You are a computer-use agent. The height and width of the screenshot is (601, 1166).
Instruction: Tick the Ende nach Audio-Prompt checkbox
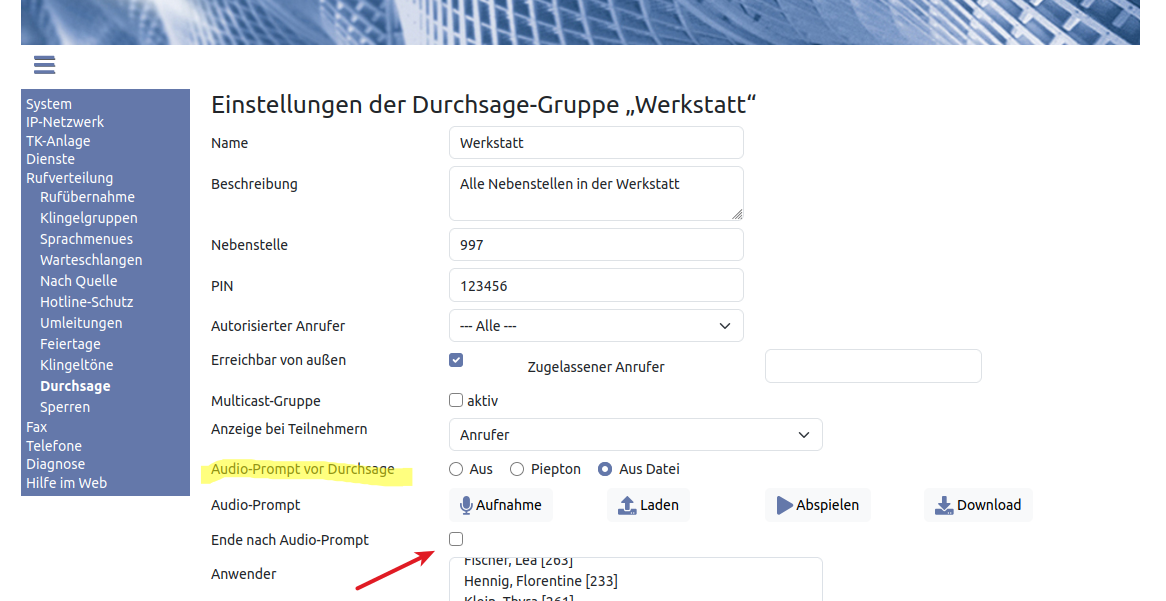[456, 539]
